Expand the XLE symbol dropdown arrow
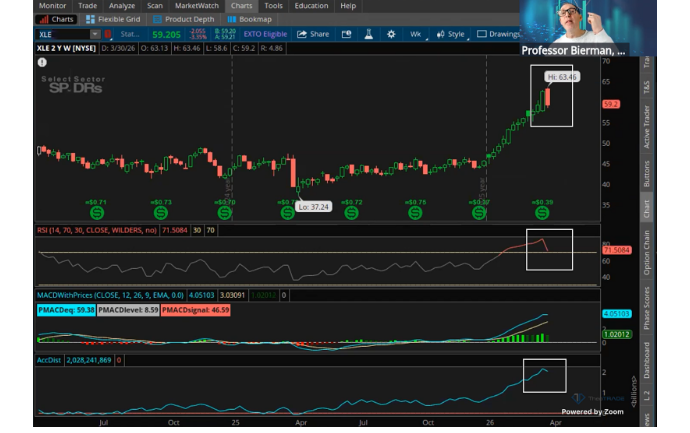This screenshot has width=690, height=433. click(95, 34)
